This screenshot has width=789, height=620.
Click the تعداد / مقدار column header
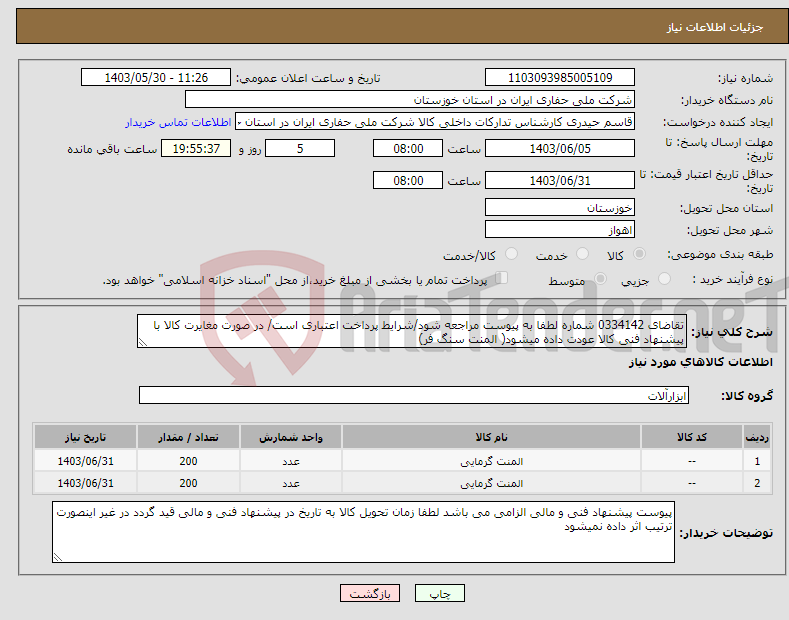[188, 437]
